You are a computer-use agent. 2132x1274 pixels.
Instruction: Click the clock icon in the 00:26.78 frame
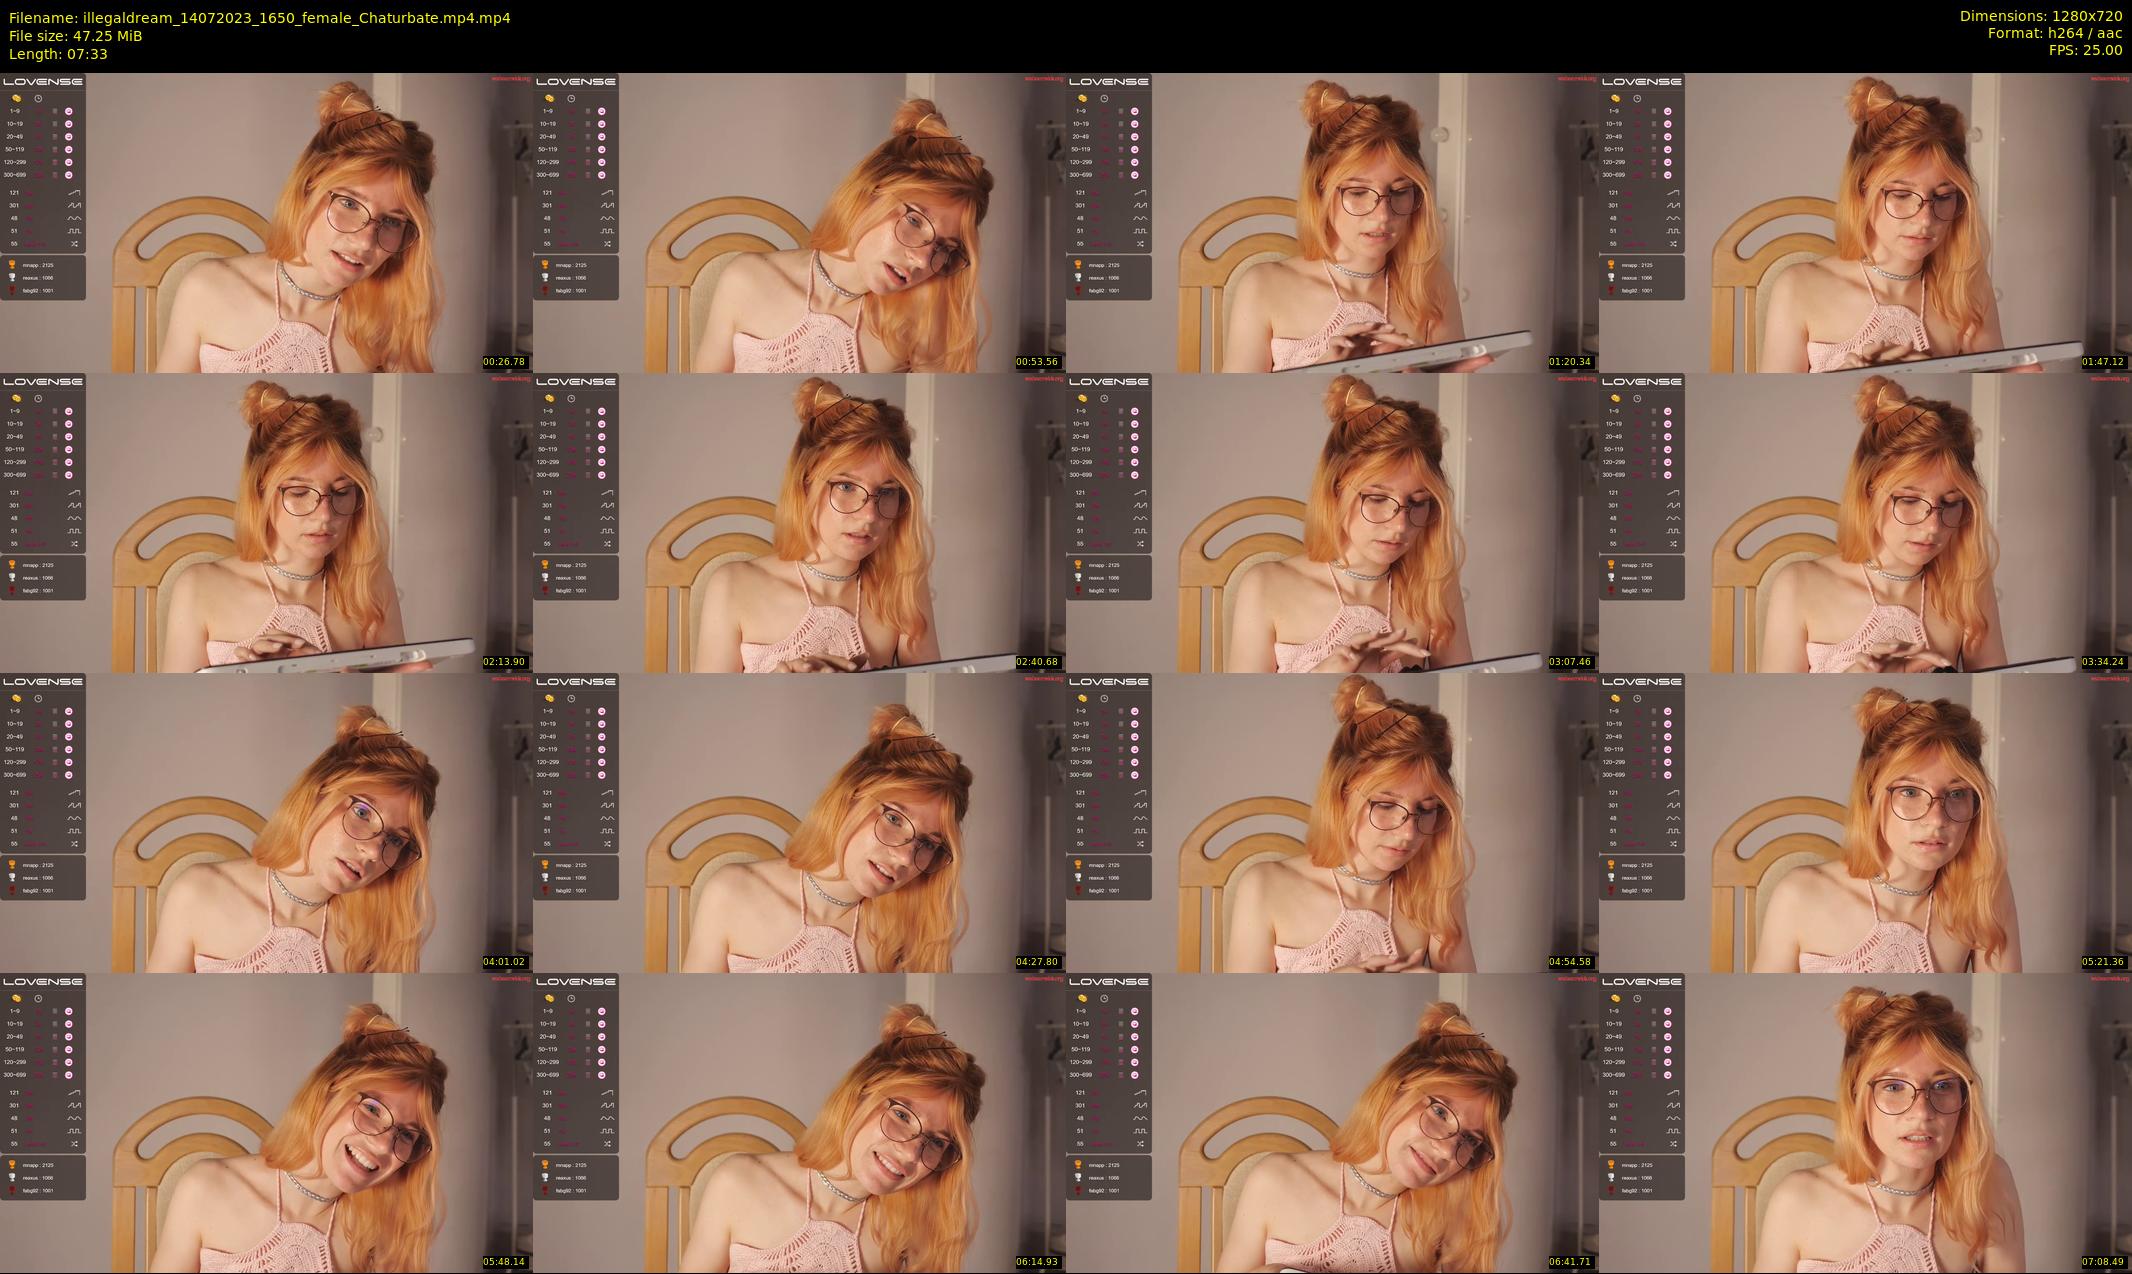coord(38,98)
